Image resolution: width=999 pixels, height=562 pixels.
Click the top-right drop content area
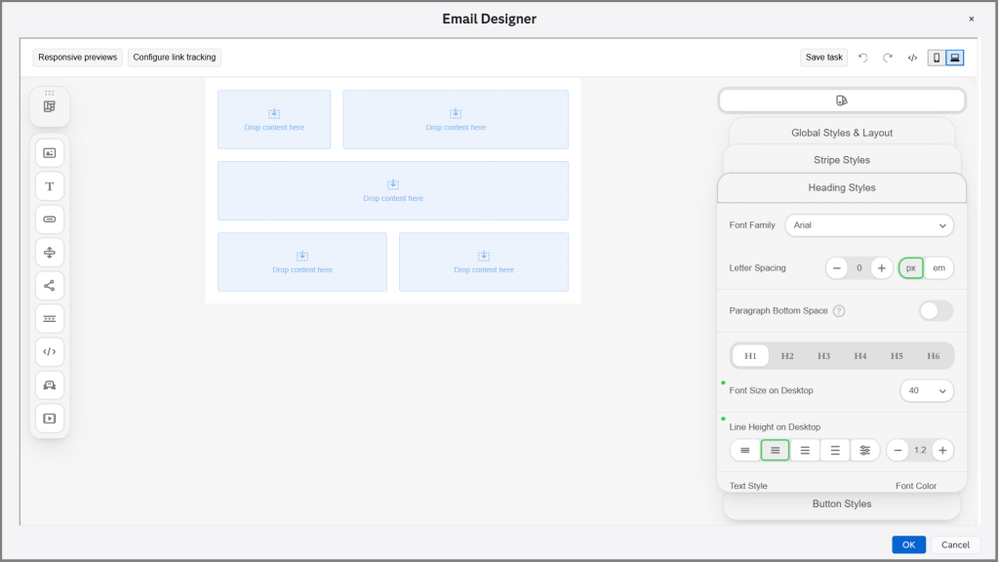(456, 120)
